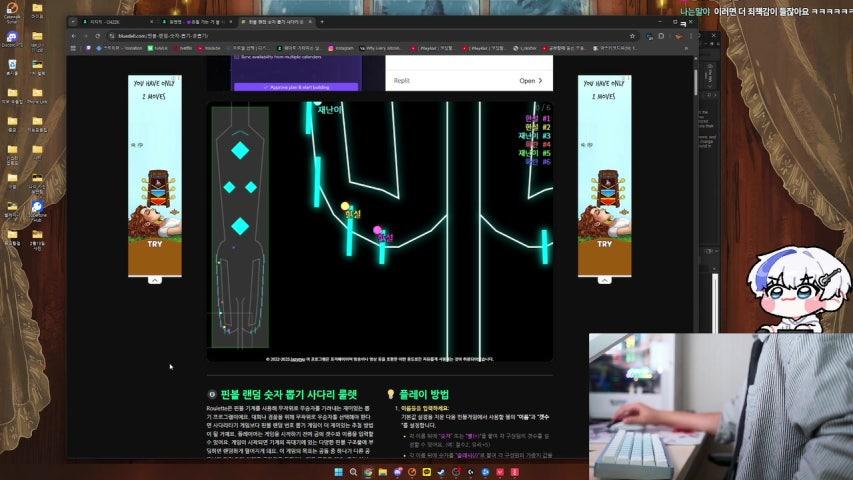Viewport: 853px width, 480px height.
Task: Click the TRY button on left ad
Action: point(154,243)
